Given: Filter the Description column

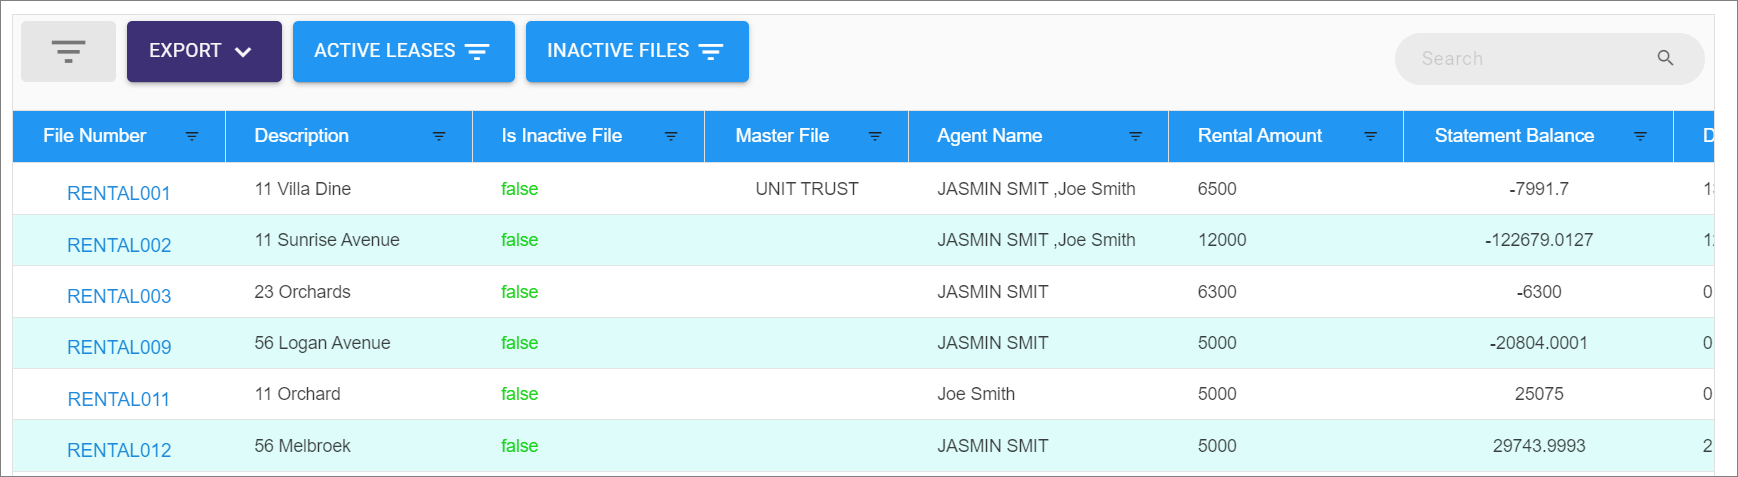Looking at the screenshot, I should click(x=439, y=136).
